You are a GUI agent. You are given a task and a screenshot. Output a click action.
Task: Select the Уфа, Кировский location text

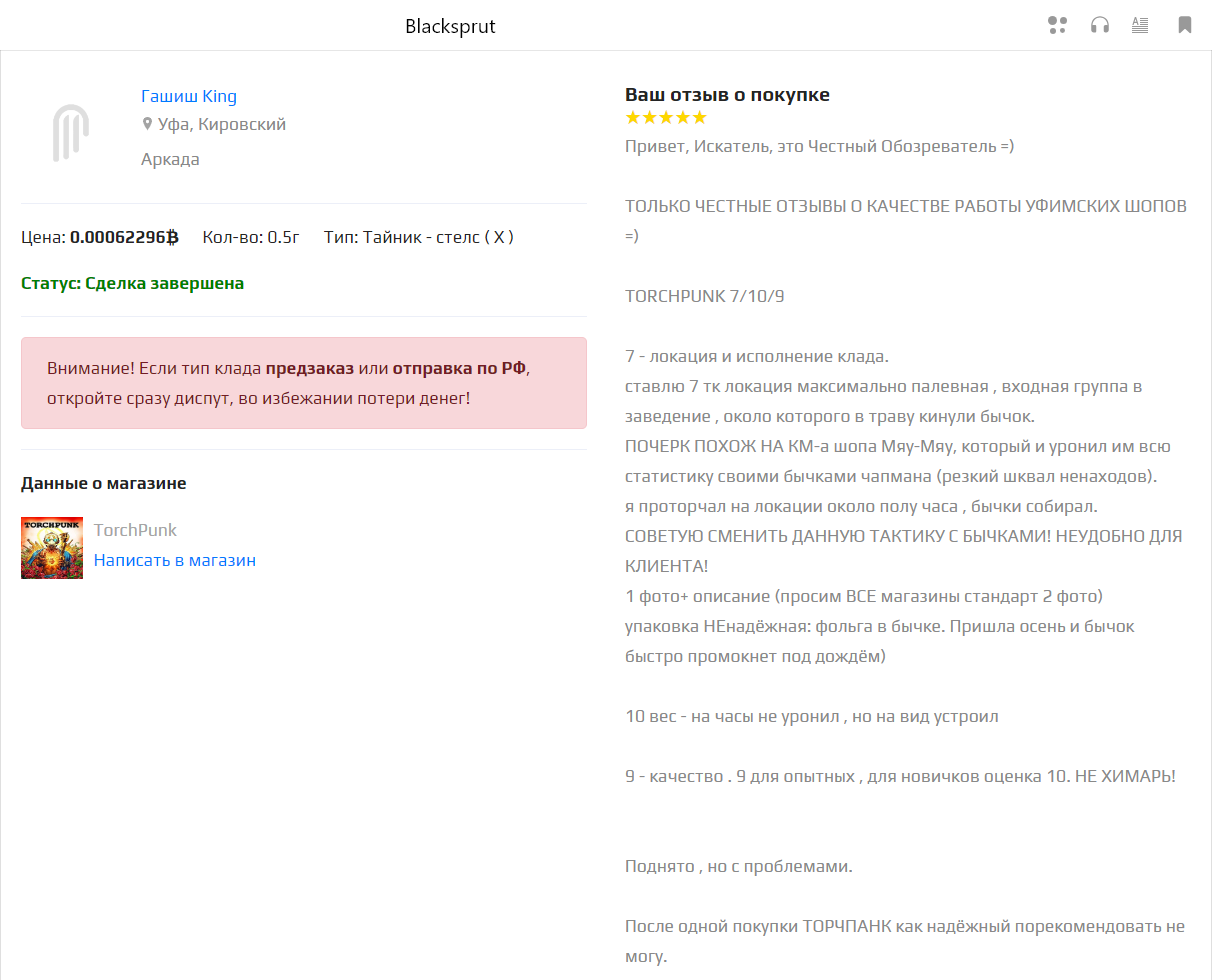[222, 125]
